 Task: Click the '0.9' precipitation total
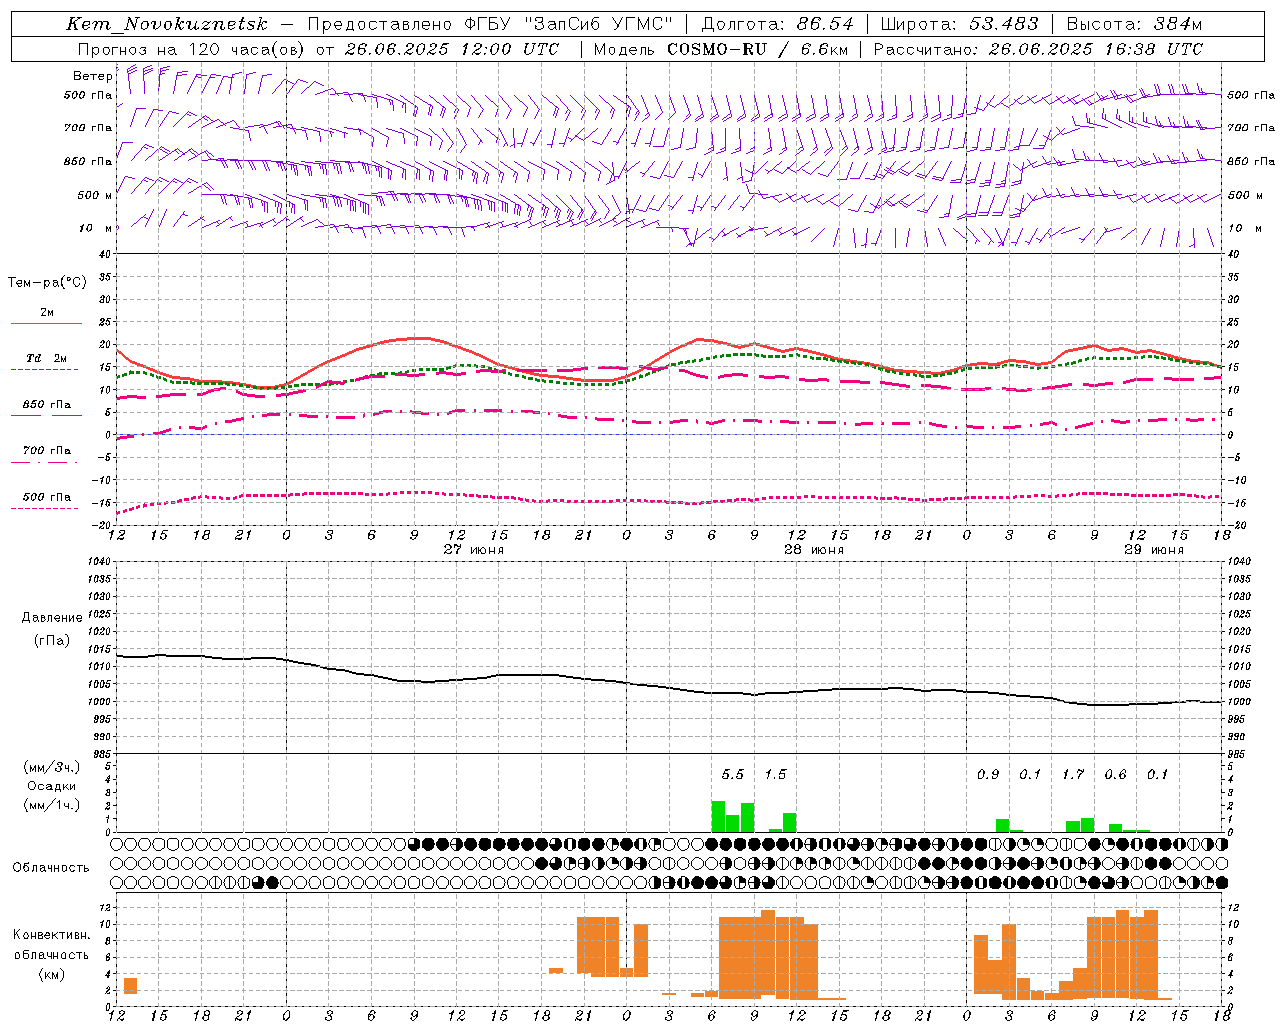[x=988, y=774]
